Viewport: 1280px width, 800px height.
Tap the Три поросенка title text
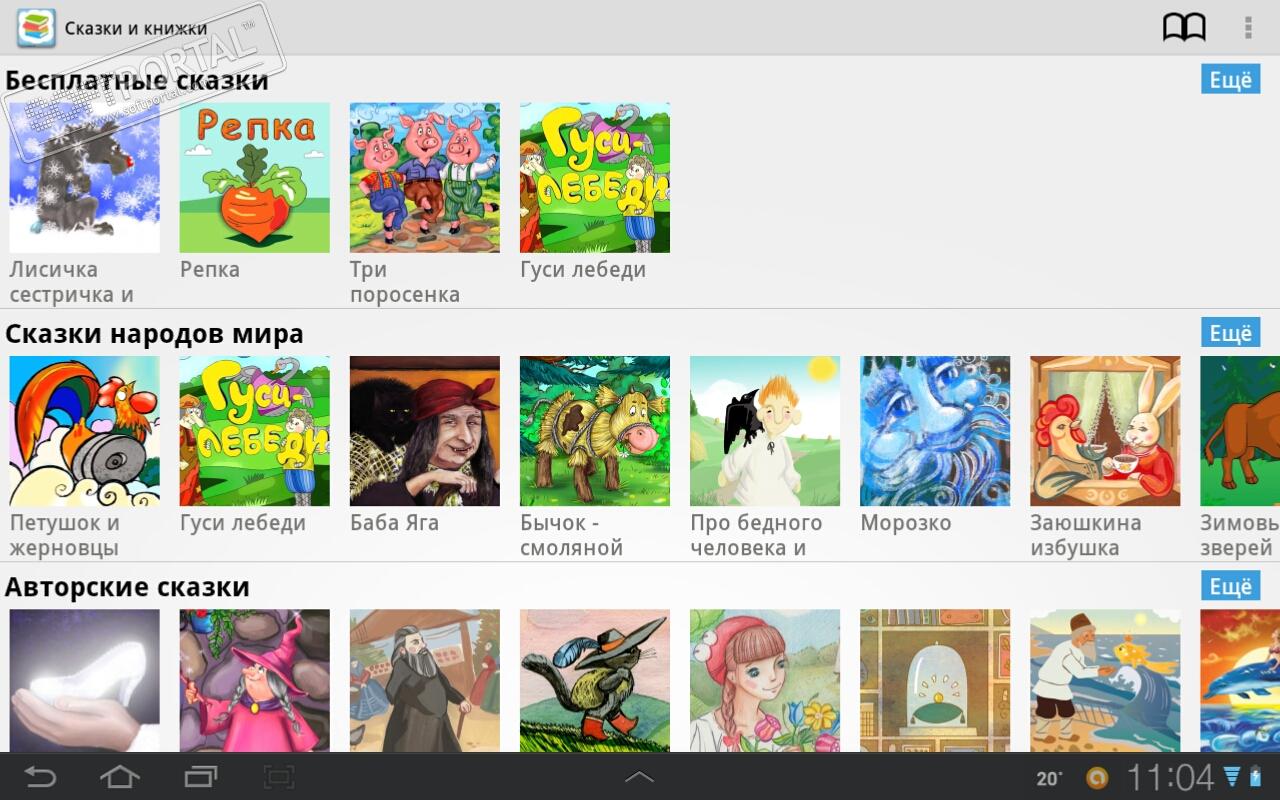click(x=405, y=282)
